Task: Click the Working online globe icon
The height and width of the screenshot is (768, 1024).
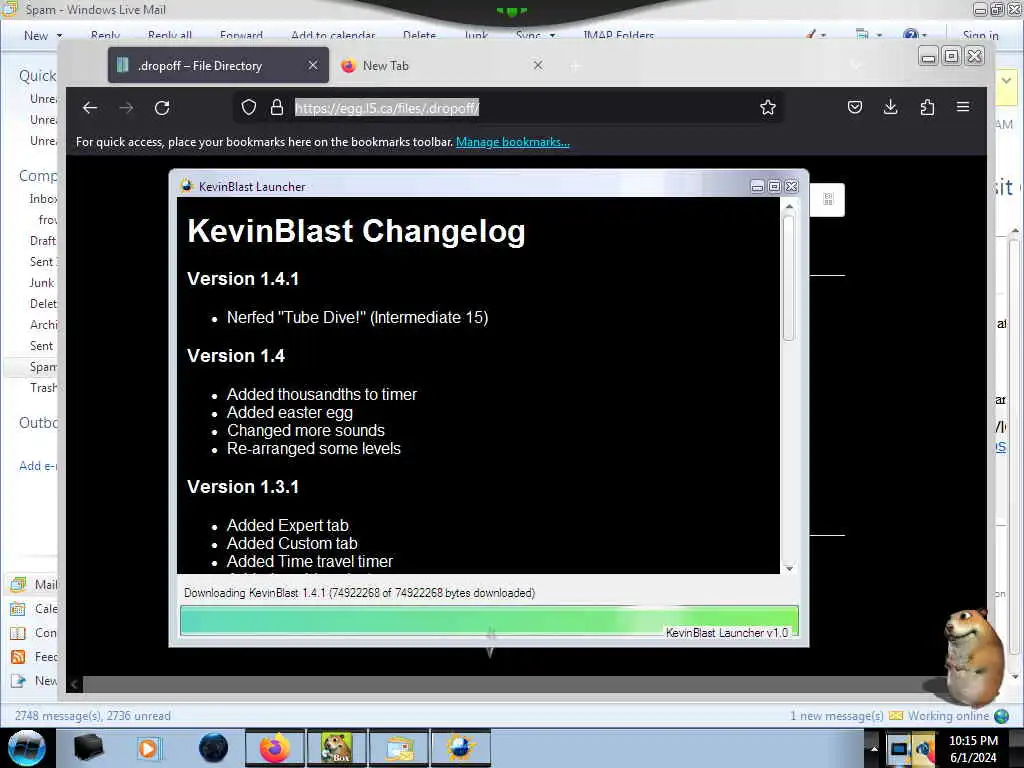Action: [x=1001, y=716]
